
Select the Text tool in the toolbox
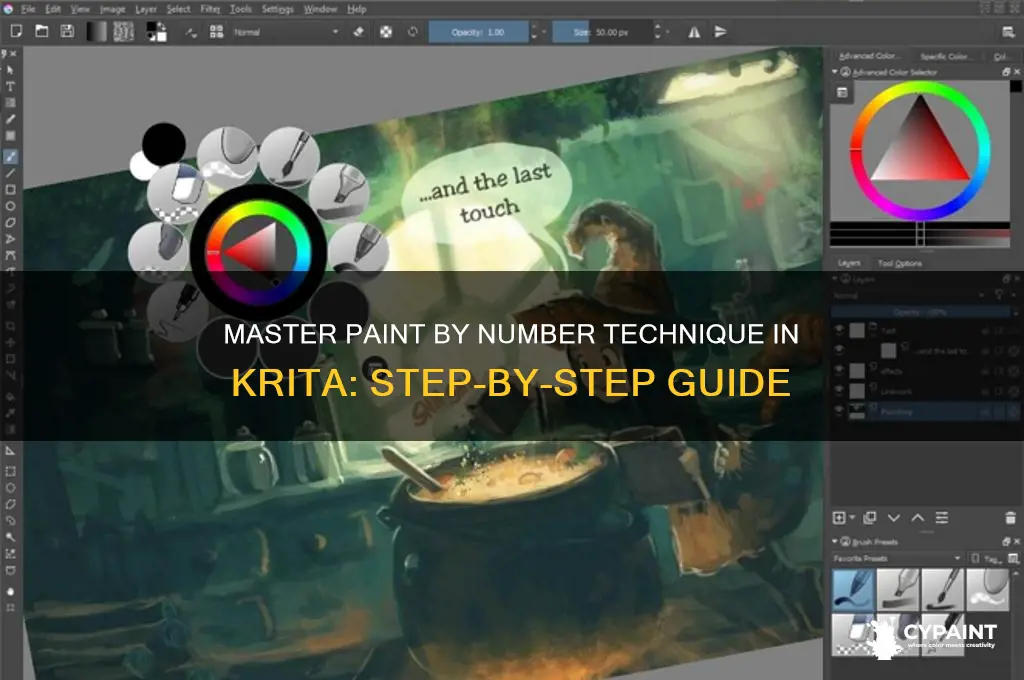(x=10, y=86)
